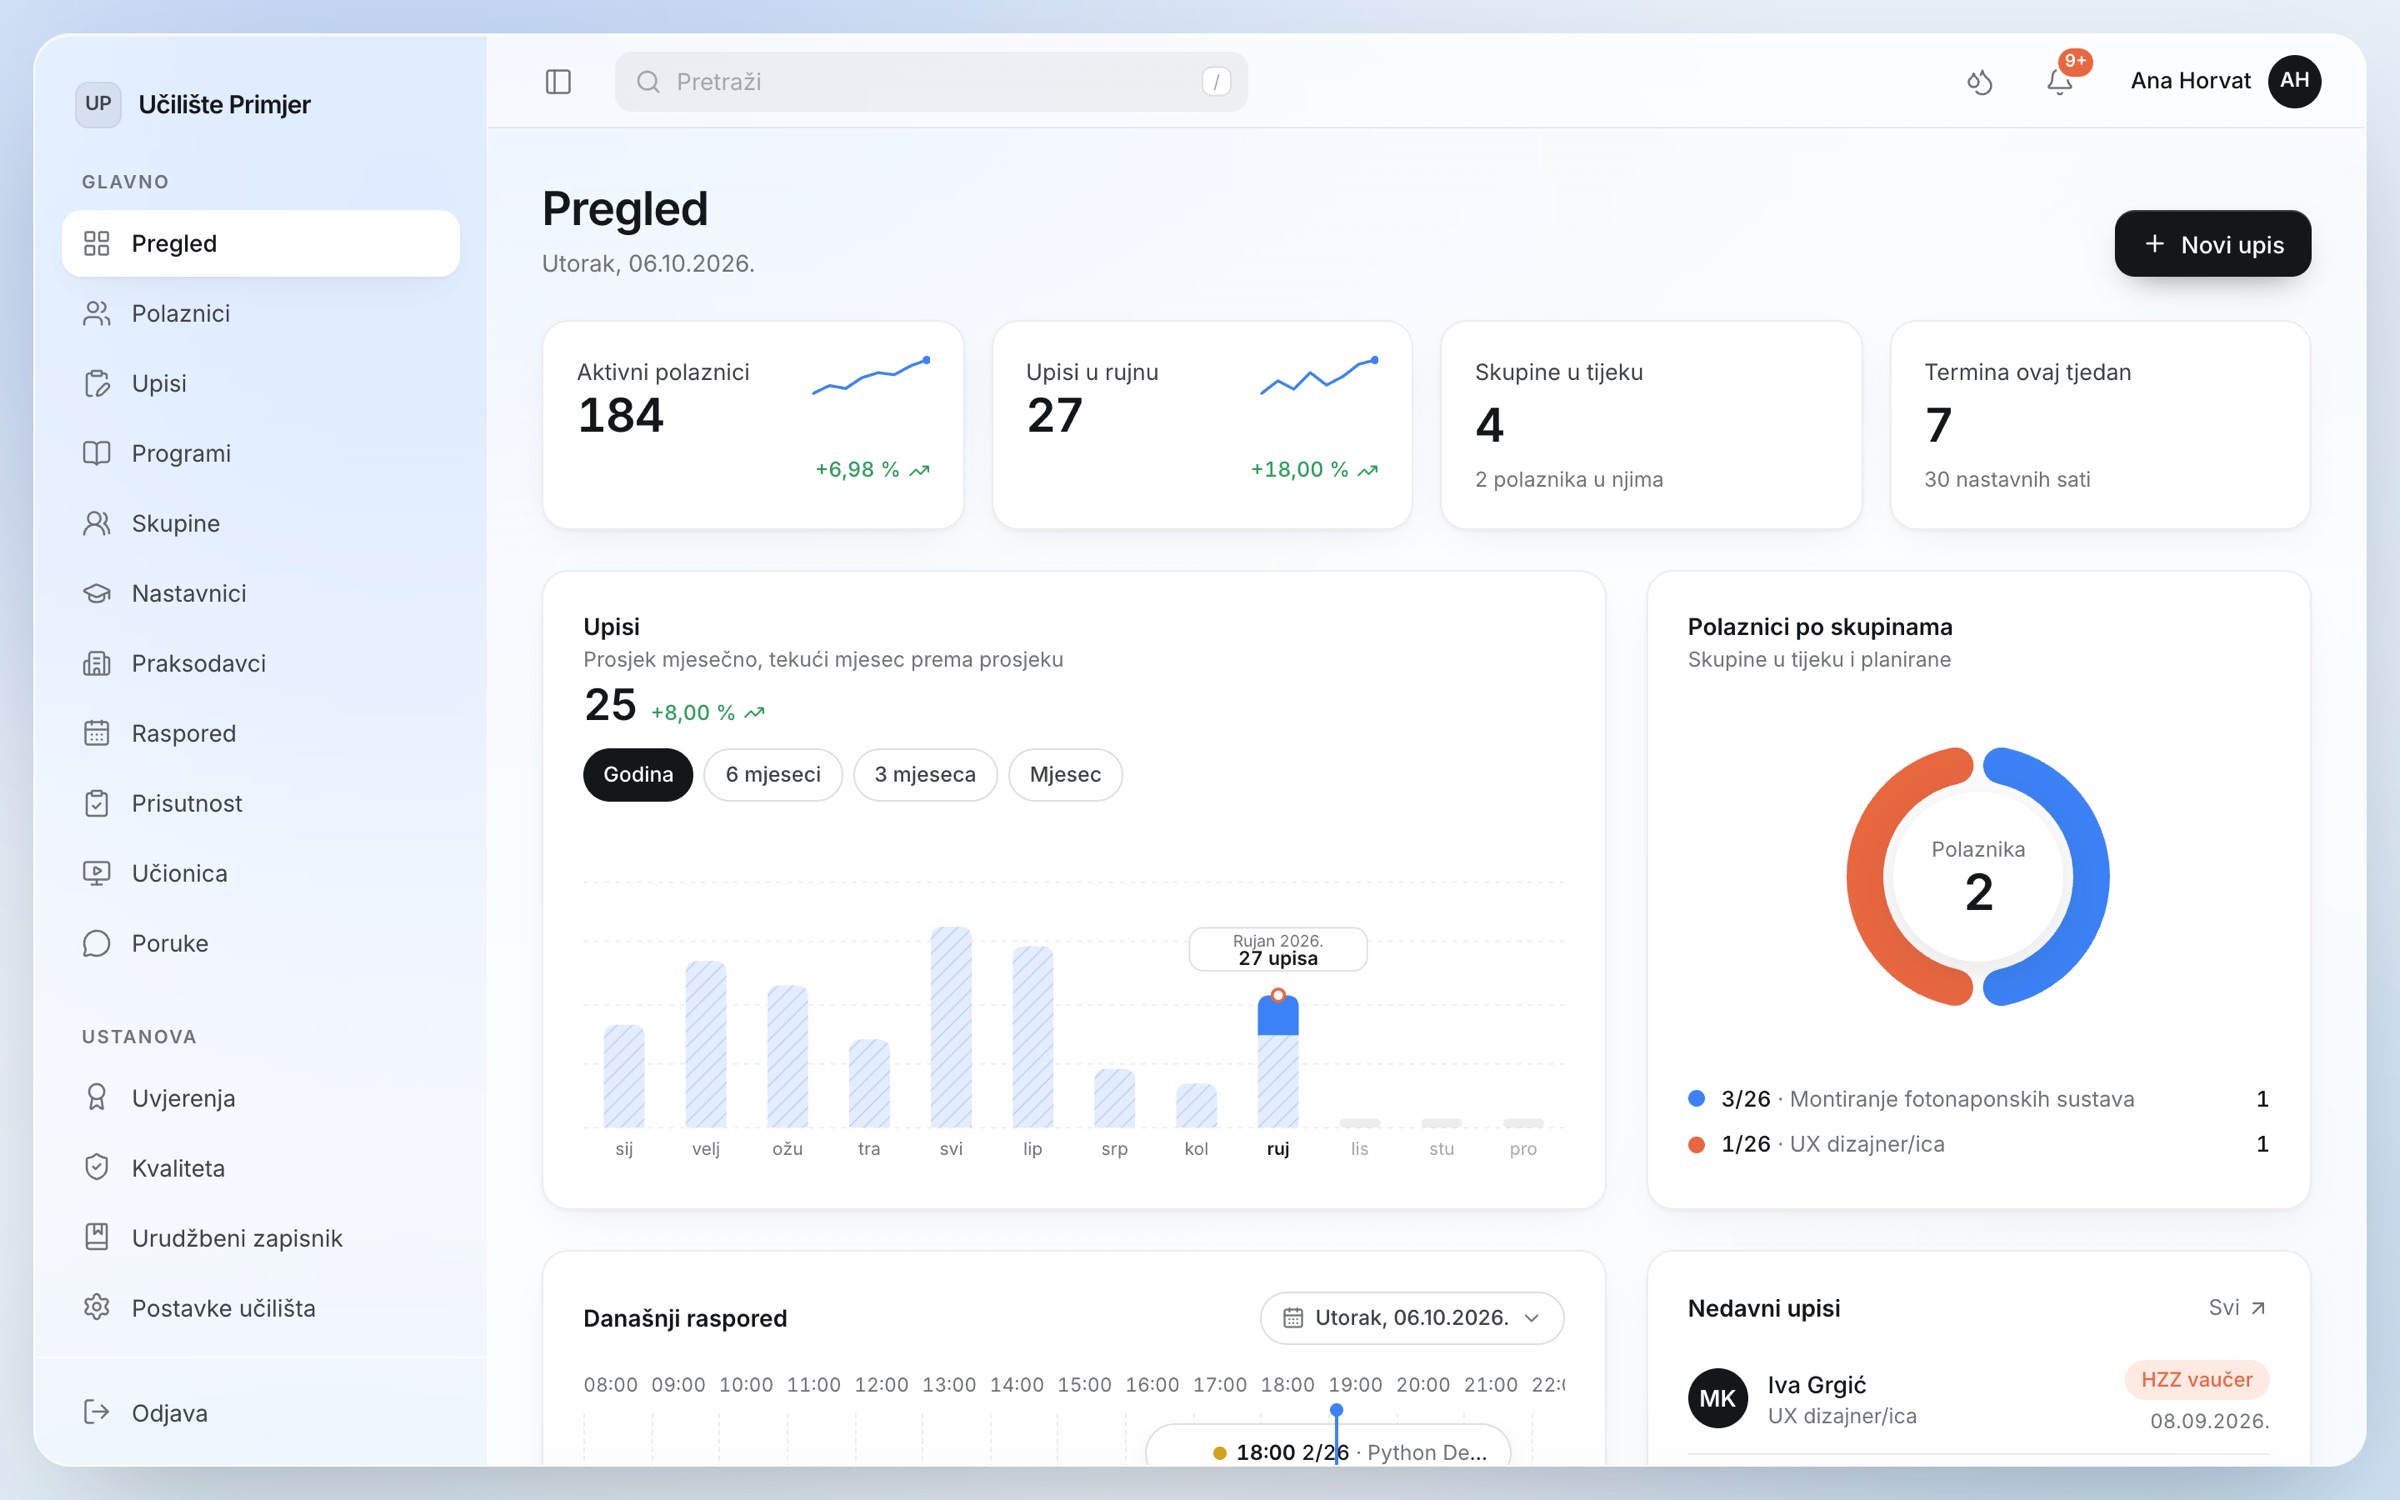Click the ruj bar in Upisi chart

[1278, 1060]
